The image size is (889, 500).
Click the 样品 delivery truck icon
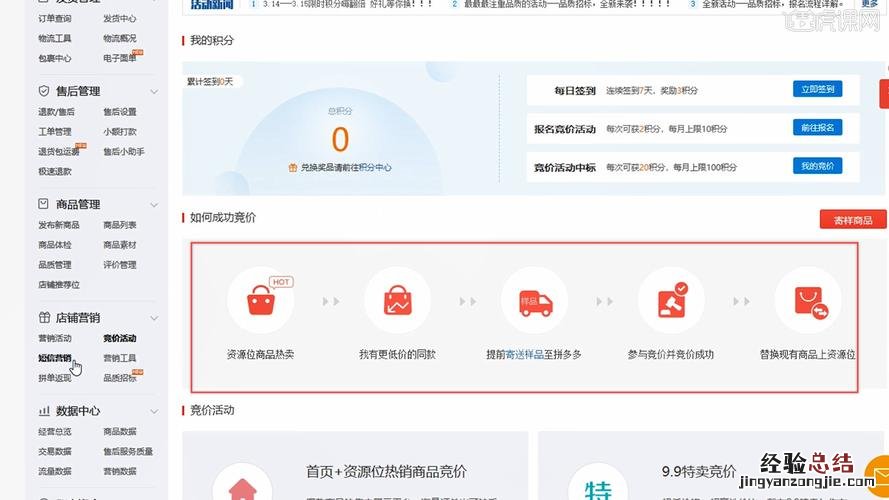pos(535,300)
